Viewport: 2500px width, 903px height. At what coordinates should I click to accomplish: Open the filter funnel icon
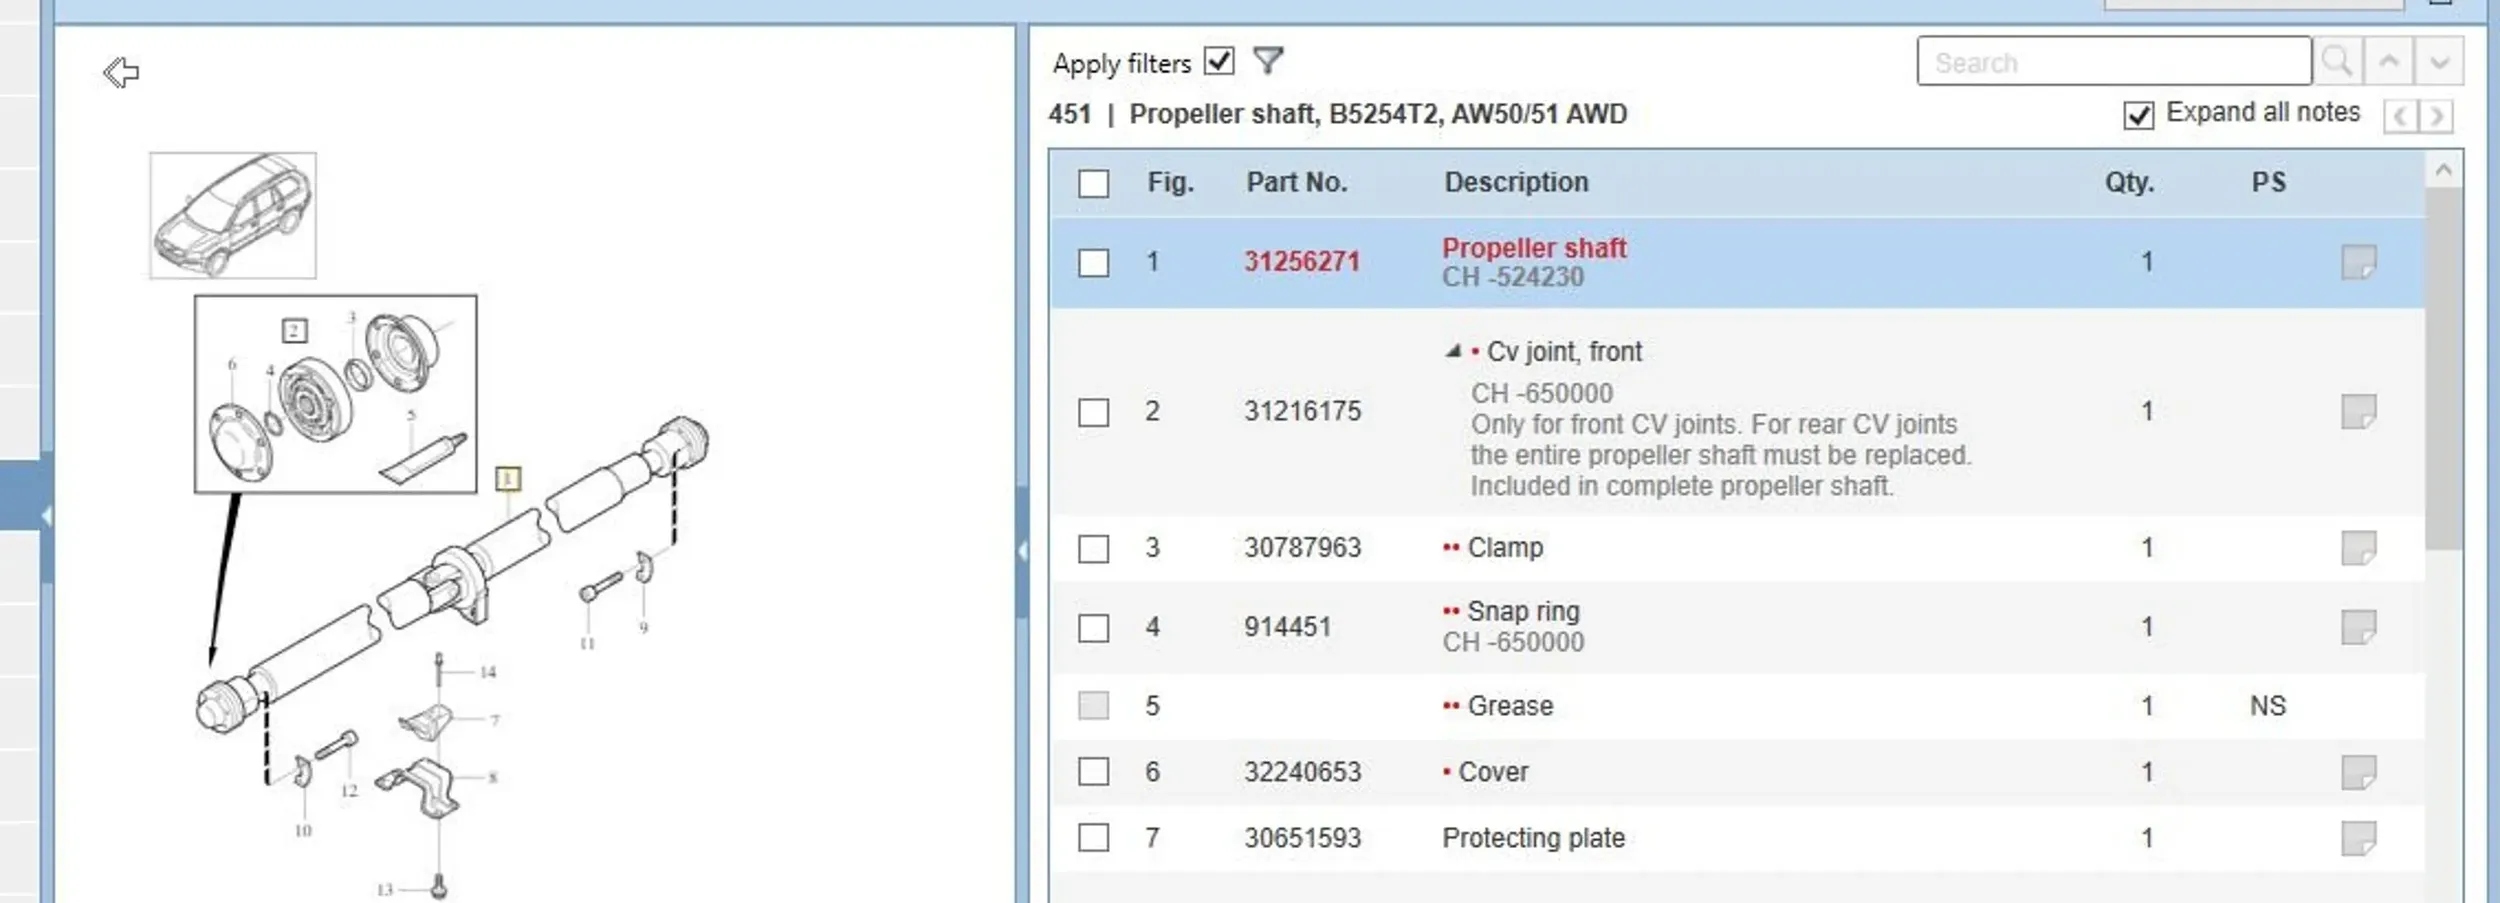click(x=1268, y=61)
